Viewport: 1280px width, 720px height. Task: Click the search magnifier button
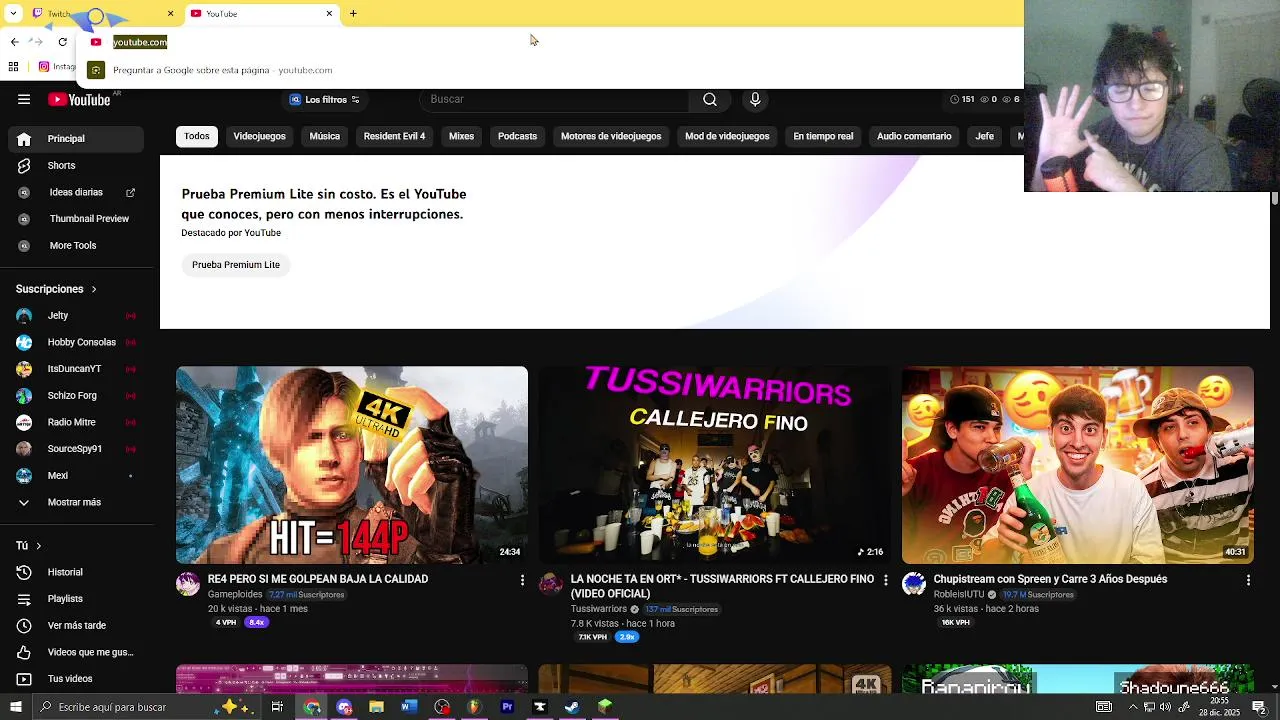pyautogui.click(x=710, y=99)
